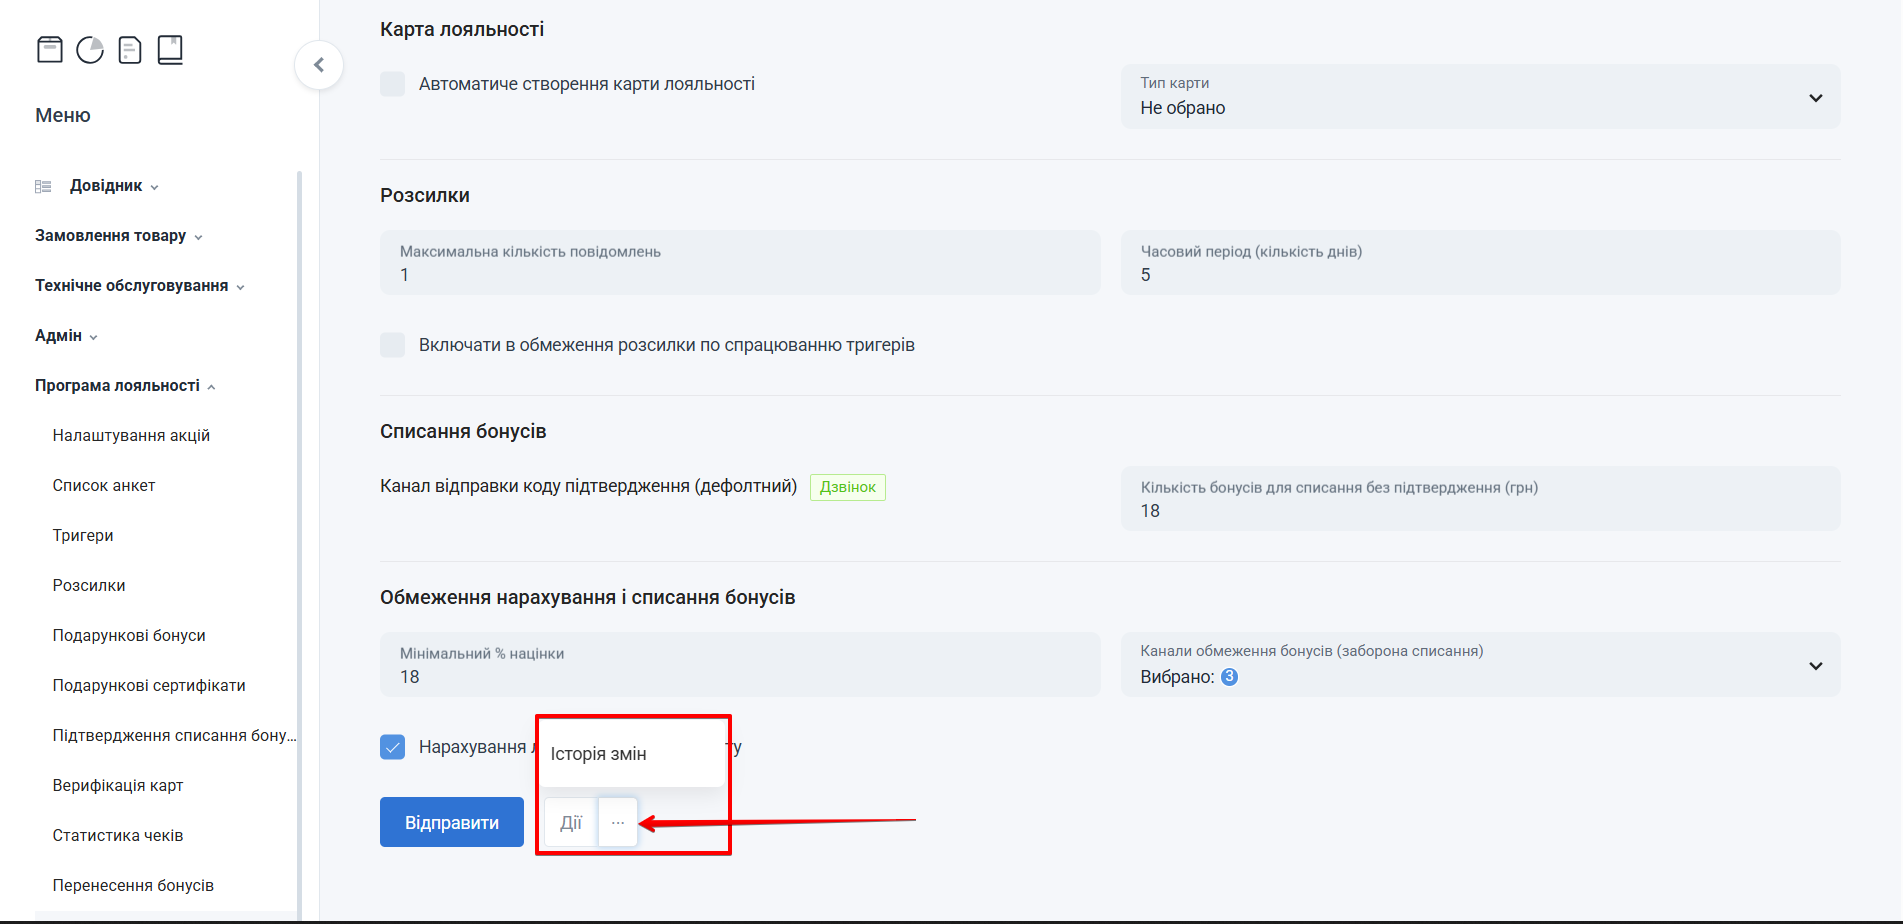Uncheck the checked Нарахування checkbox

[393, 747]
